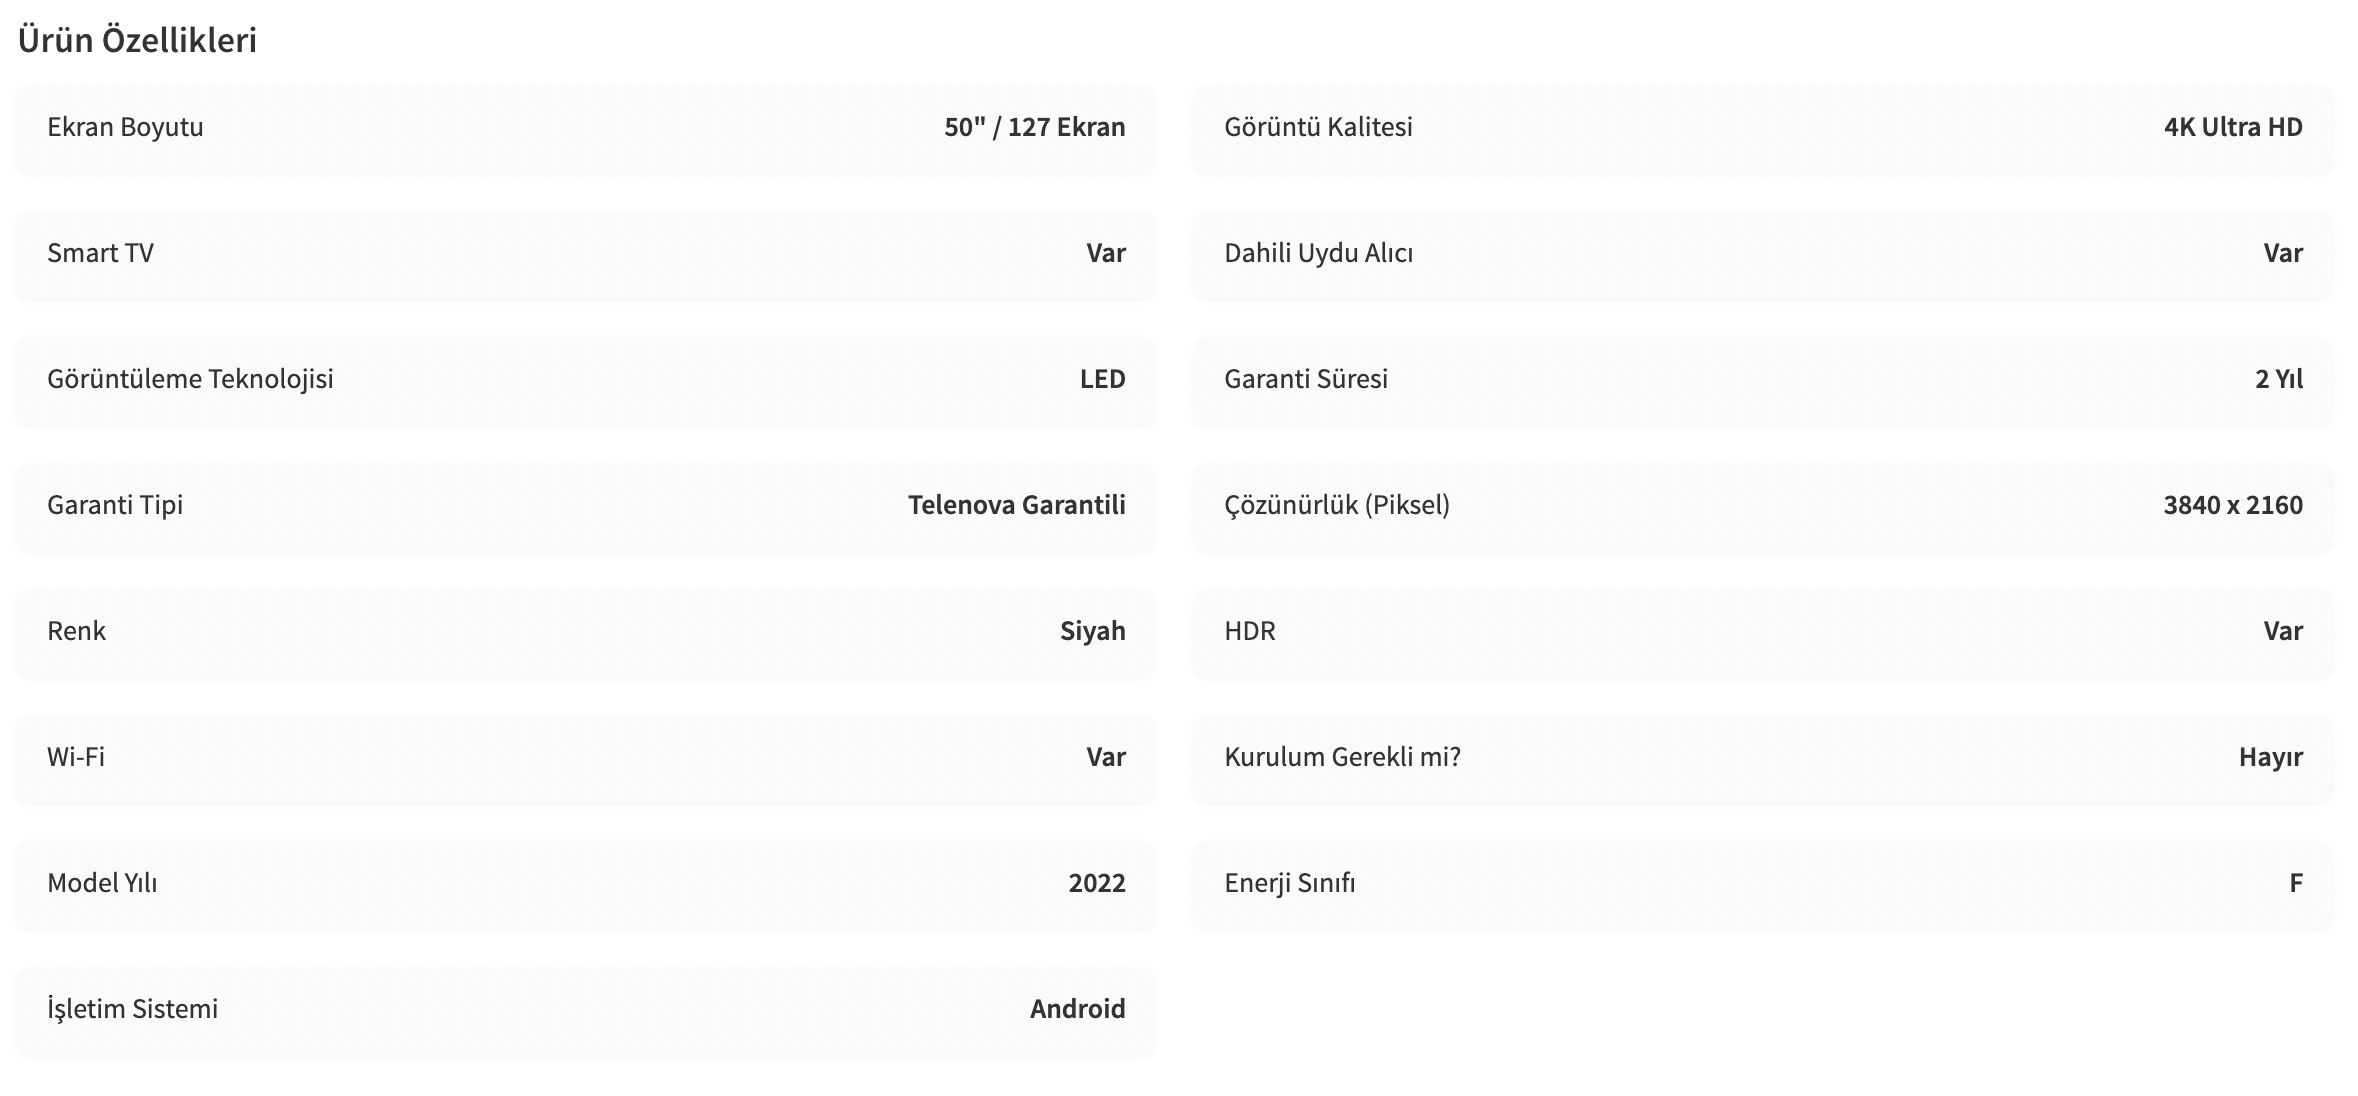Image resolution: width=2358 pixels, height=1096 pixels.
Task: Click the Çözünürlük (Piksel) label
Action: pos(1337,505)
